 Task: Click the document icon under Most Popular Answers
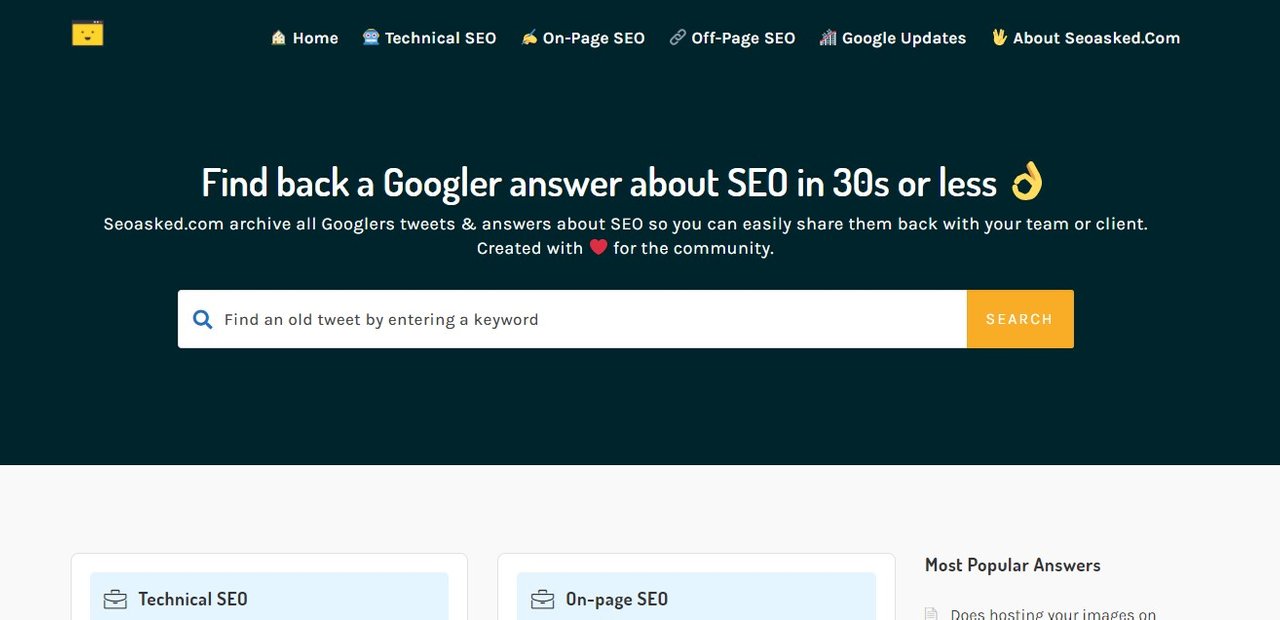click(x=931, y=614)
